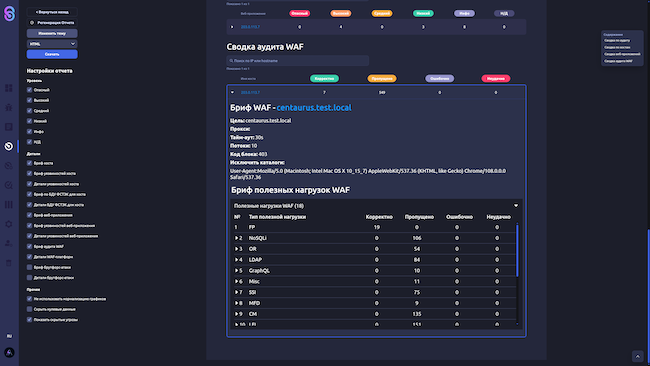Enable the 'Детали брутфорс атаки' checkbox
The image size is (650, 366).
coord(29,278)
